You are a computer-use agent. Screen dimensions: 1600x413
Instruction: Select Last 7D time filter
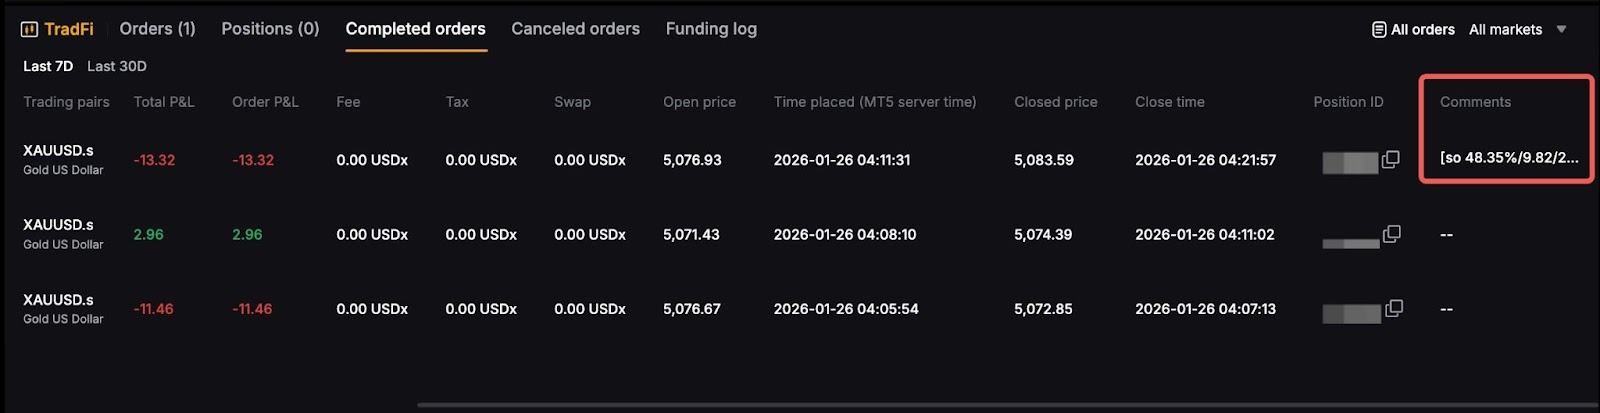(x=48, y=66)
